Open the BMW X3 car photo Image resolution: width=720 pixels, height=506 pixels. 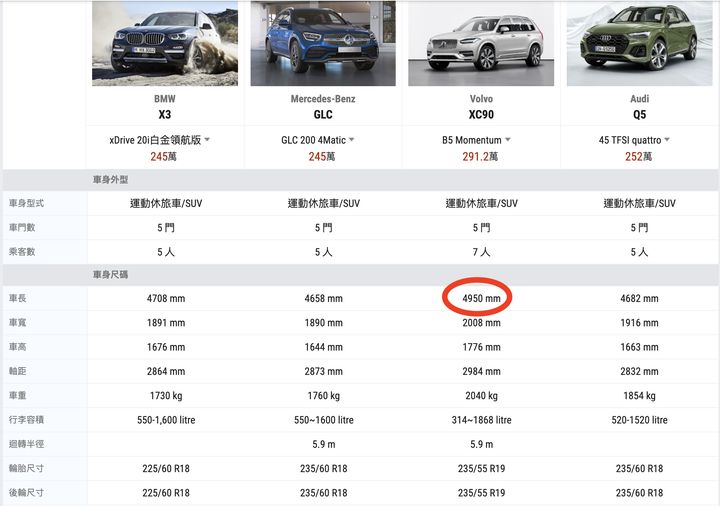[165, 43]
